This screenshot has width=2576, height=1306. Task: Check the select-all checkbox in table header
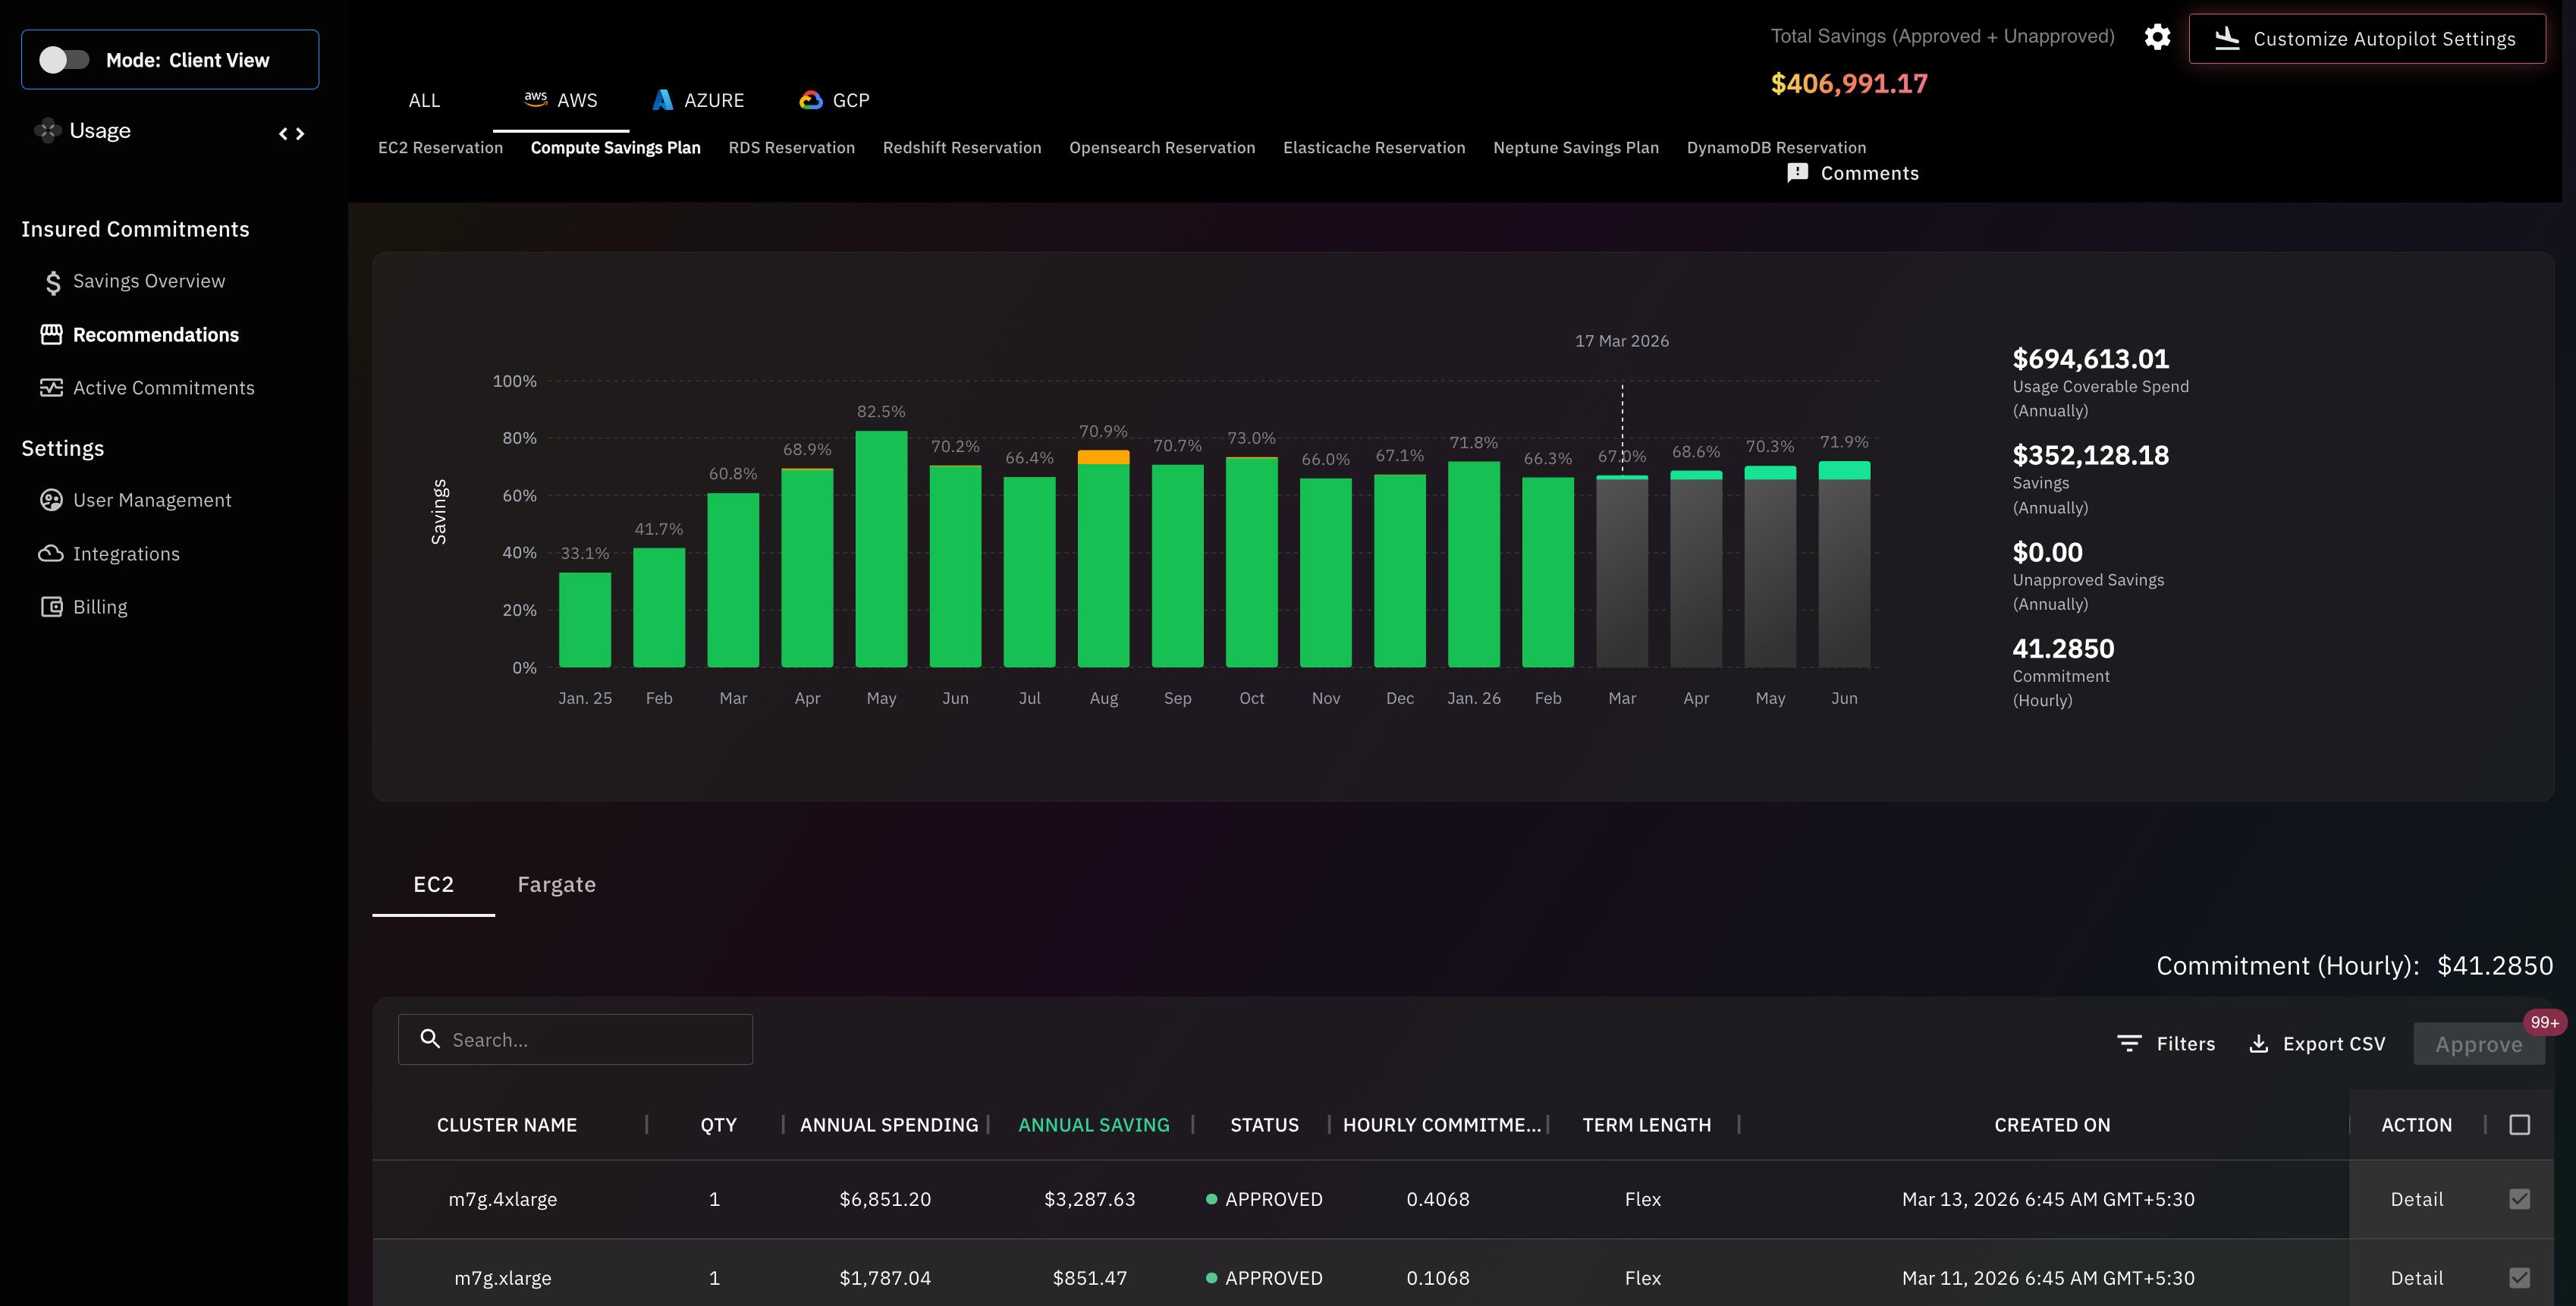click(2519, 1125)
